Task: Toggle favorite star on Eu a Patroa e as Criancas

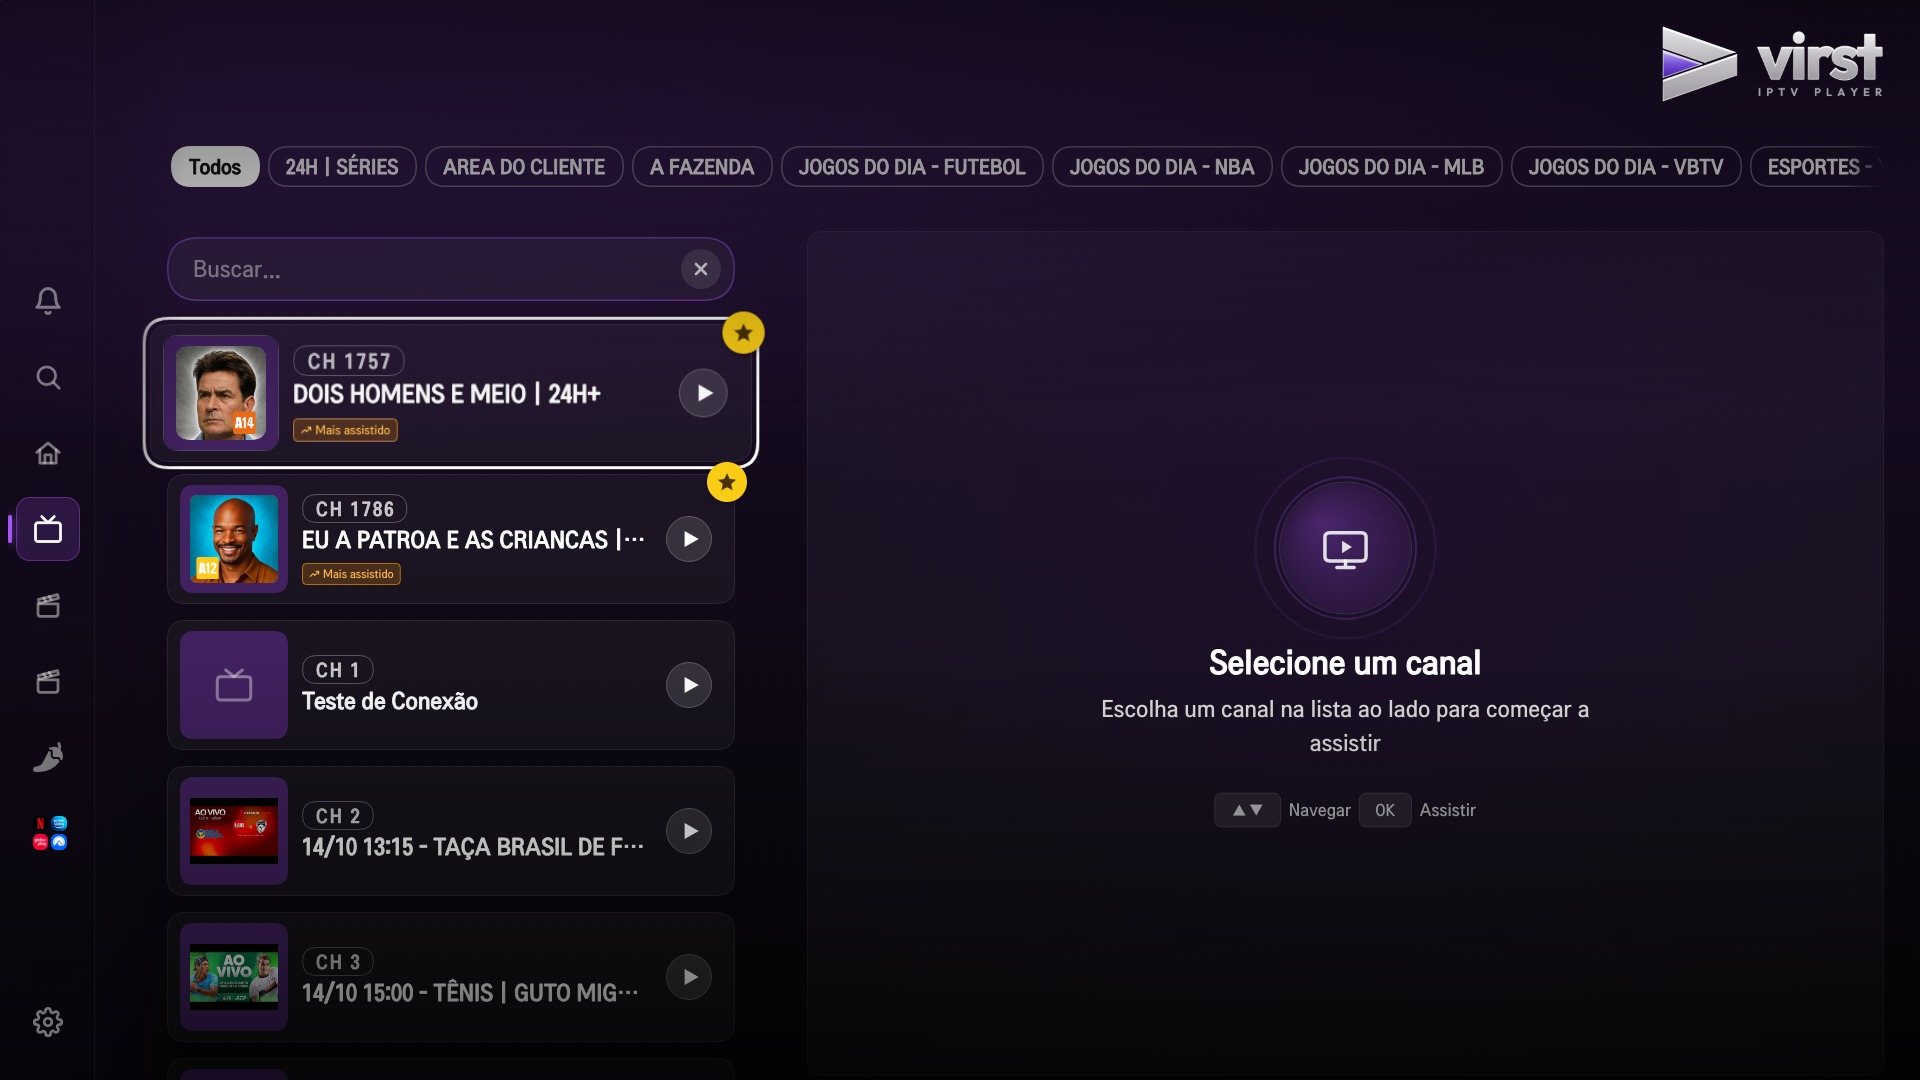Action: [727, 482]
